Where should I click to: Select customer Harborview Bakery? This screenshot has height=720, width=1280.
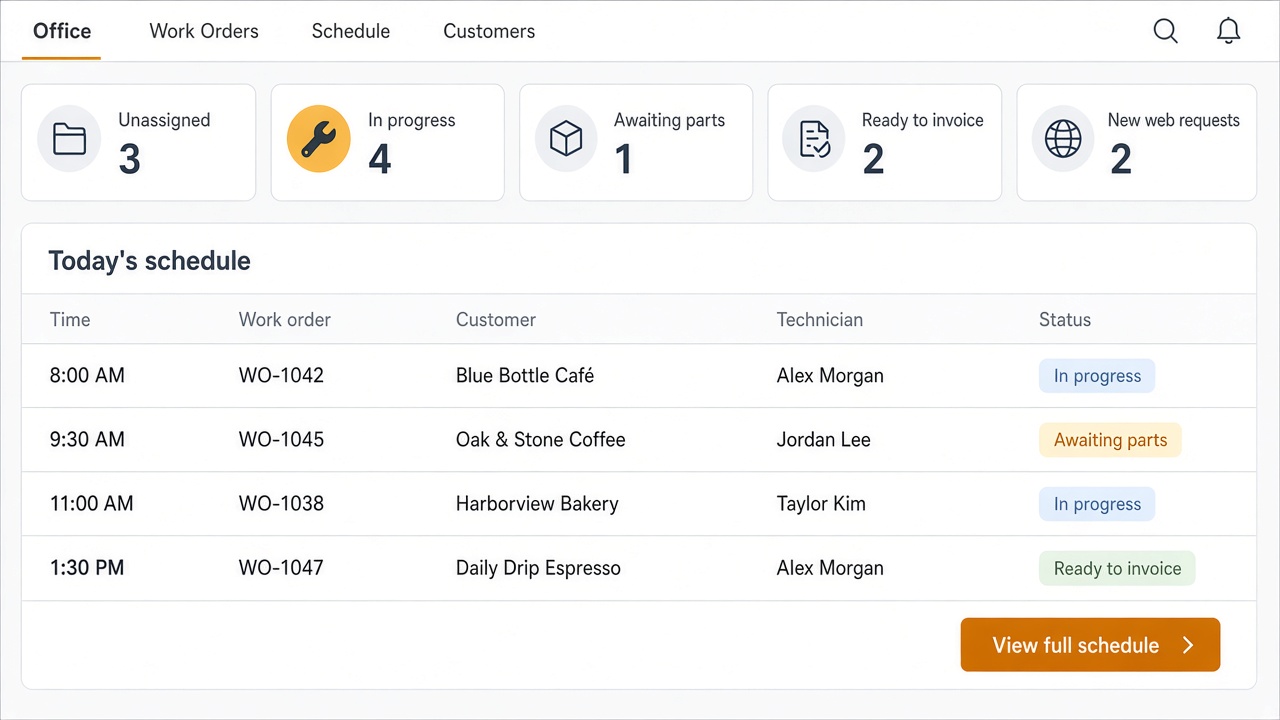[537, 504]
